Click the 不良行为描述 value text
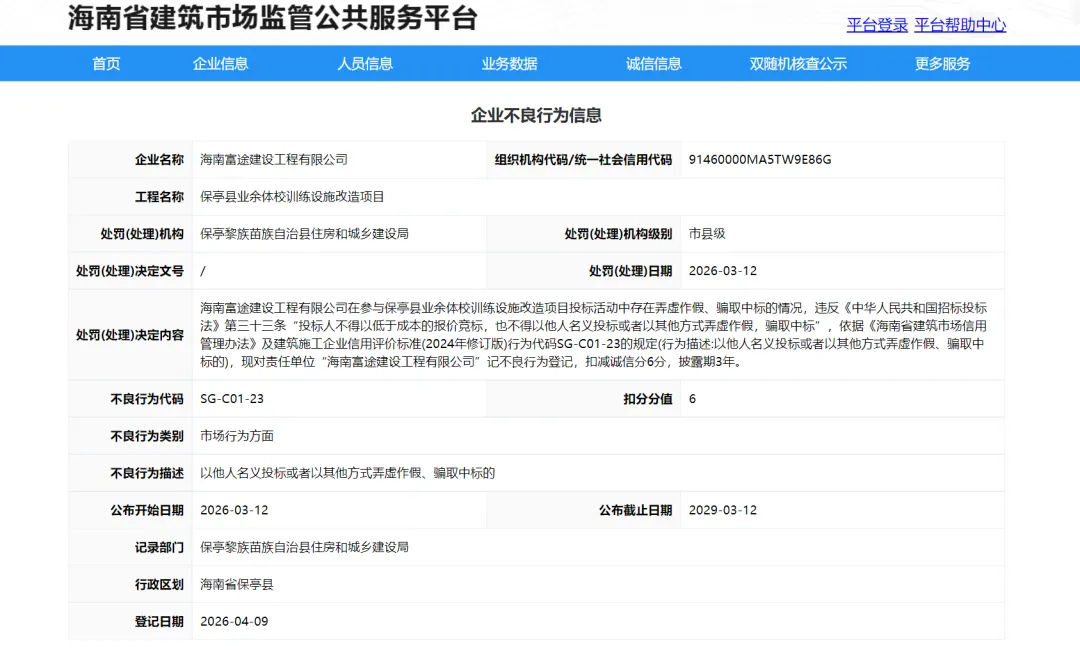The width and height of the screenshot is (1080, 650). 347,473
